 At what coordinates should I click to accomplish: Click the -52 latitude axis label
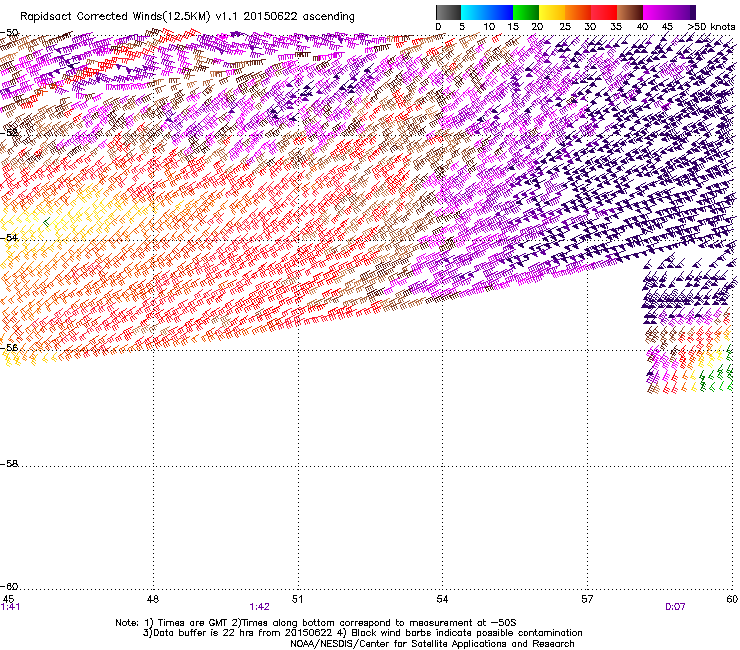pos(9,133)
